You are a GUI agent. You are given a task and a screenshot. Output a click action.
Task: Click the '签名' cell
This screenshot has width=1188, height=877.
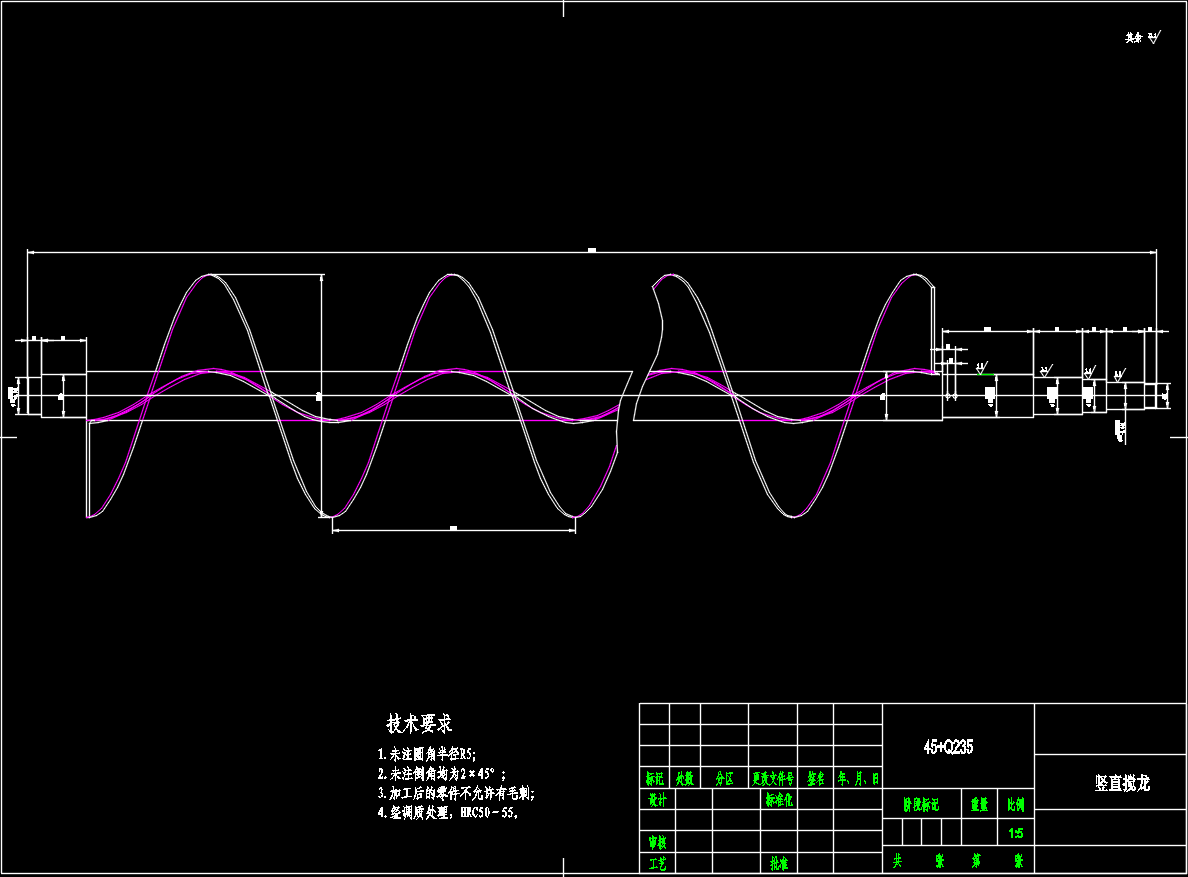816,779
